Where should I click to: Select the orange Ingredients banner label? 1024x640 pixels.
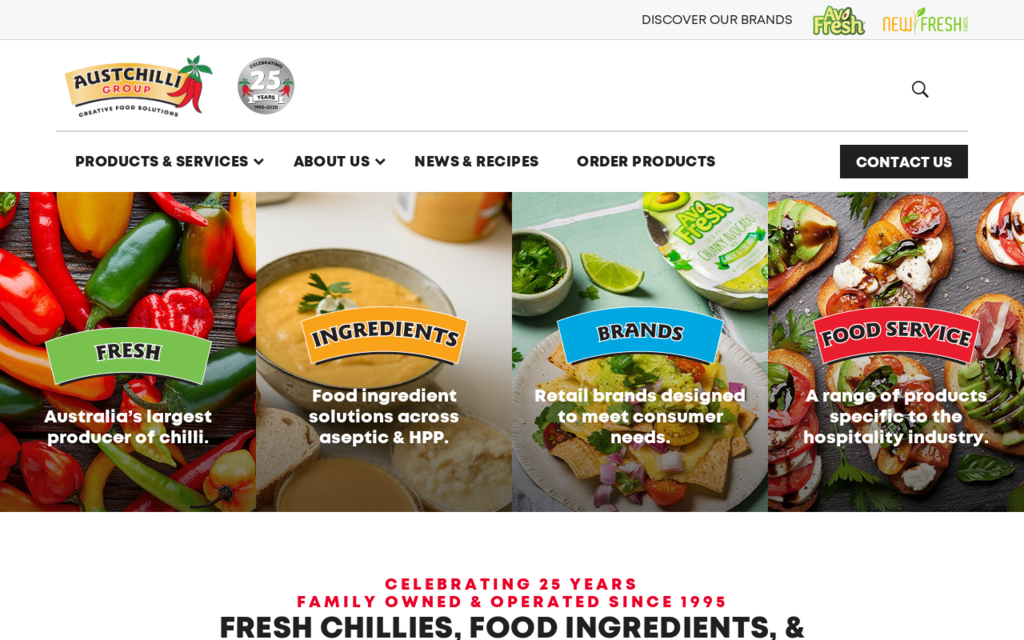pos(384,334)
